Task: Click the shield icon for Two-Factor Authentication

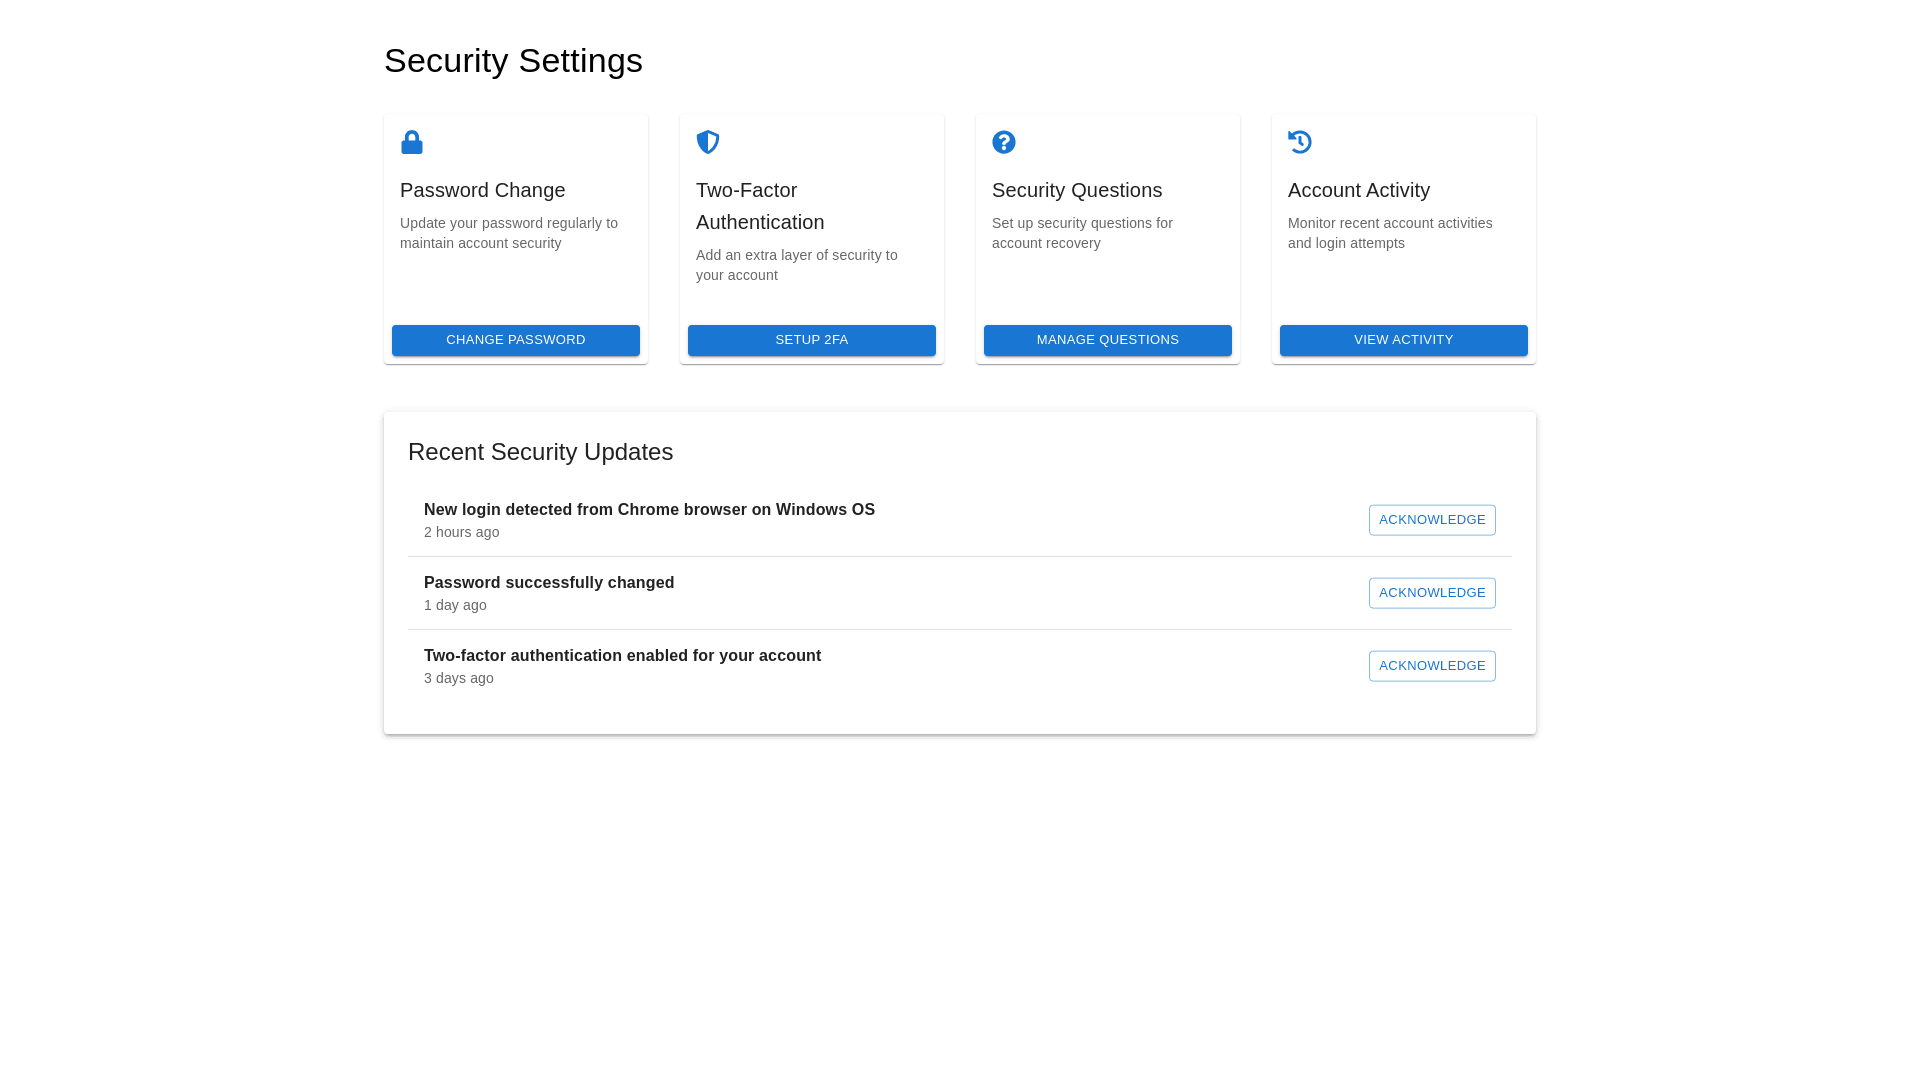Action: pos(707,142)
